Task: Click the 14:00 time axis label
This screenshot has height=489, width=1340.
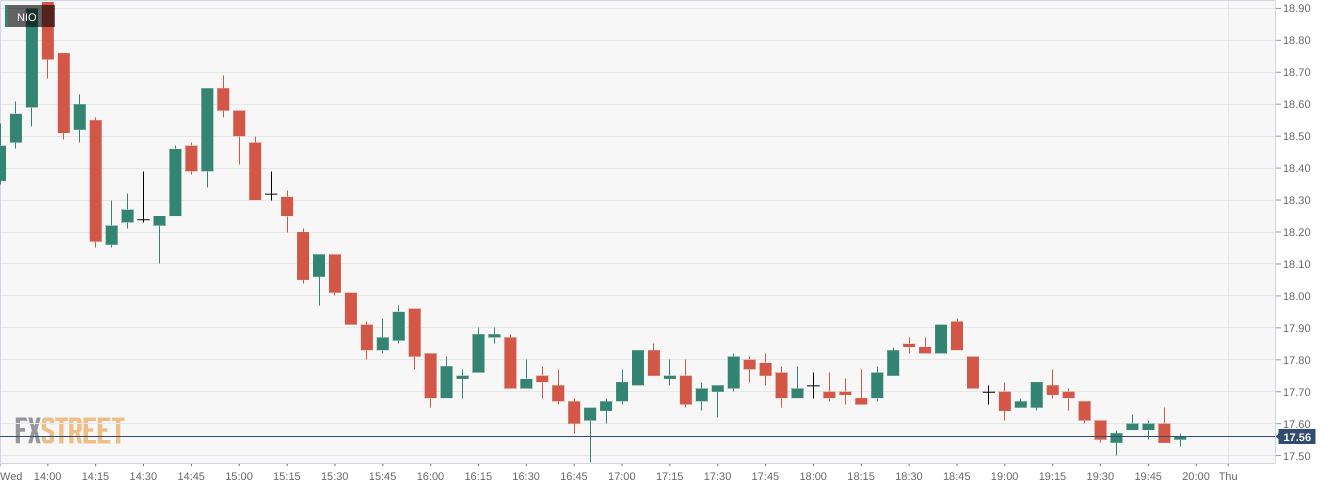Action: [x=48, y=476]
